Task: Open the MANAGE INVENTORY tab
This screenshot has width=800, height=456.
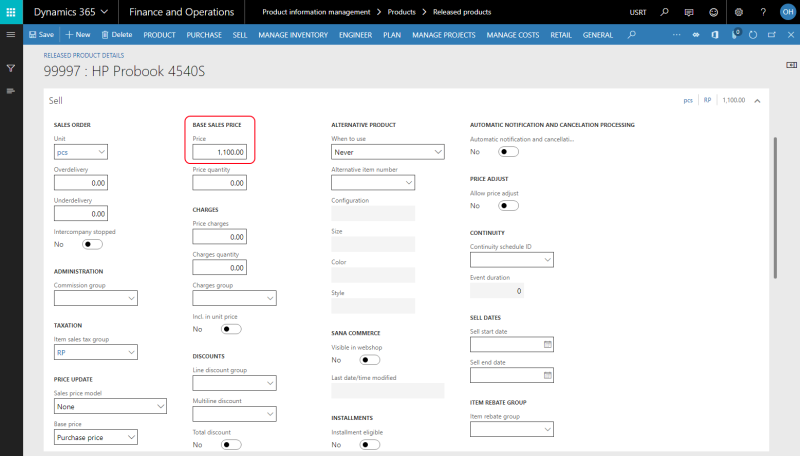Action: (293, 35)
